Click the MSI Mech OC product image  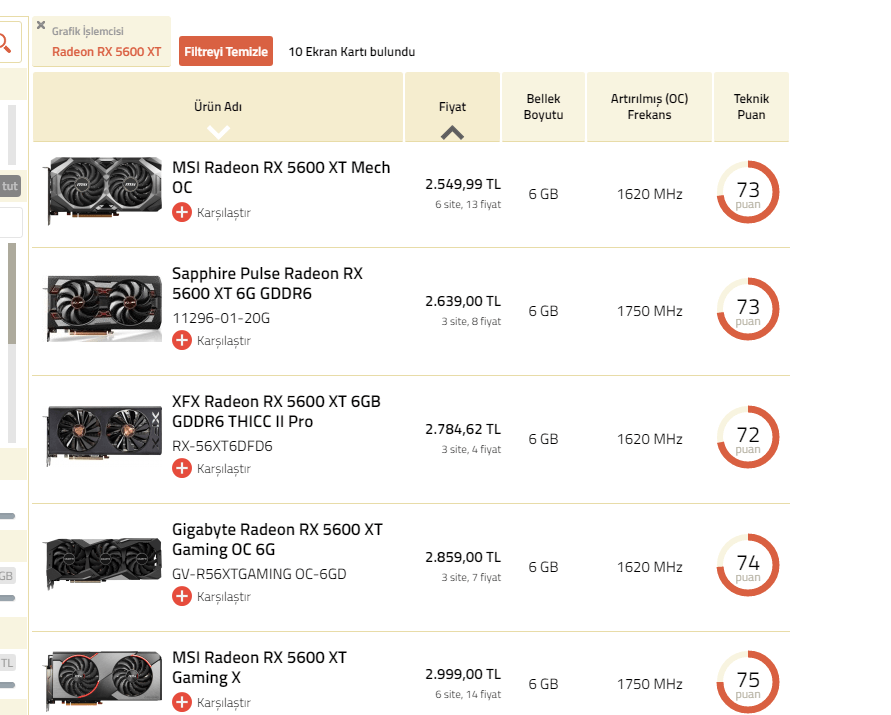coord(104,188)
